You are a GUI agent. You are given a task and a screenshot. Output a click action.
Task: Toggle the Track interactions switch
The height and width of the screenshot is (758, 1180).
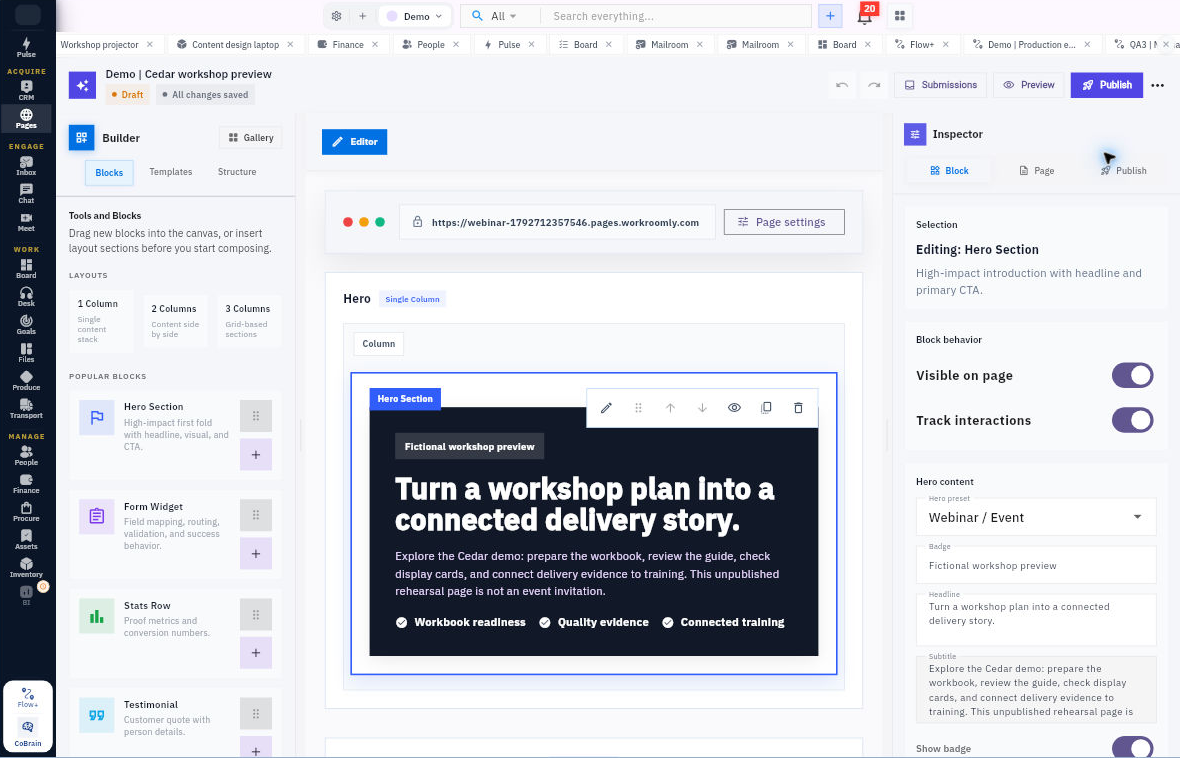click(1133, 420)
